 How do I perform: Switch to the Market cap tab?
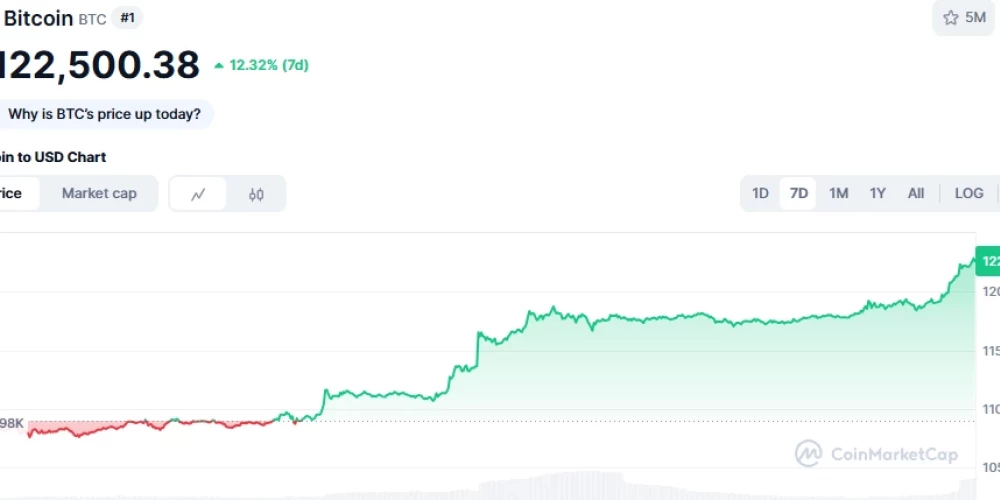coord(99,193)
